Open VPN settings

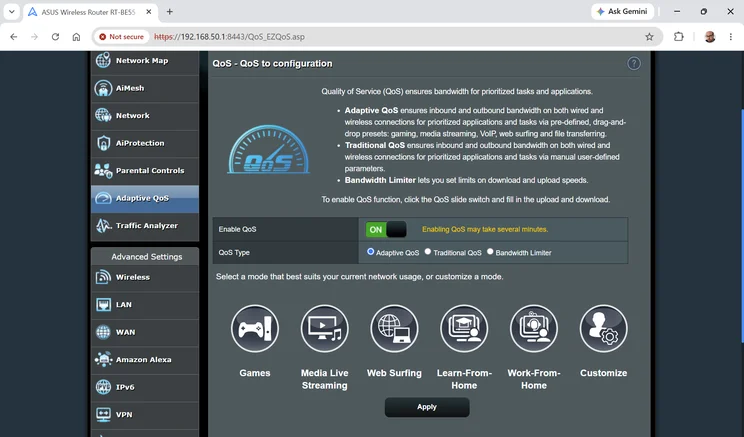tap(145, 415)
